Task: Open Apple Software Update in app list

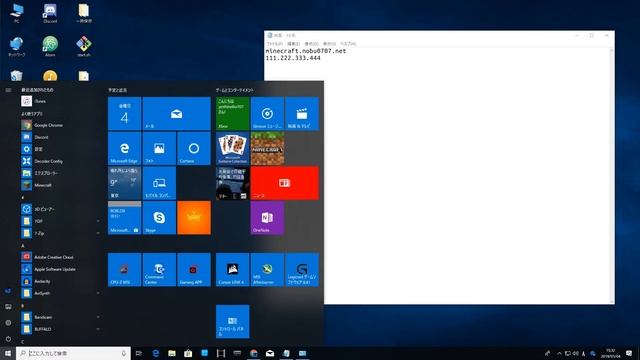Action: tap(60, 269)
